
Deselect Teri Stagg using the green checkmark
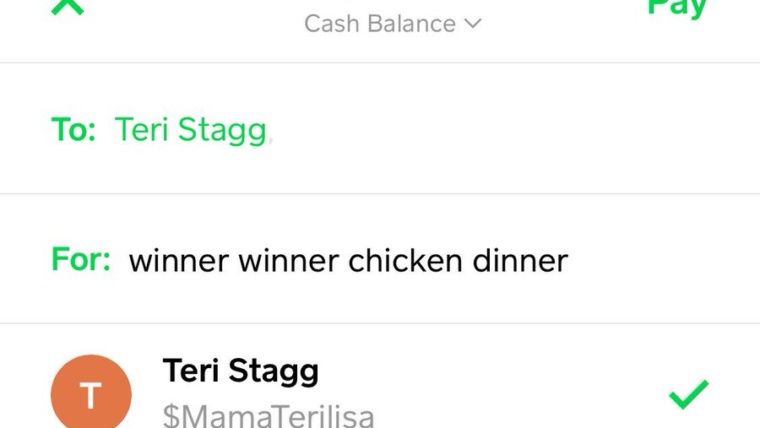688,394
